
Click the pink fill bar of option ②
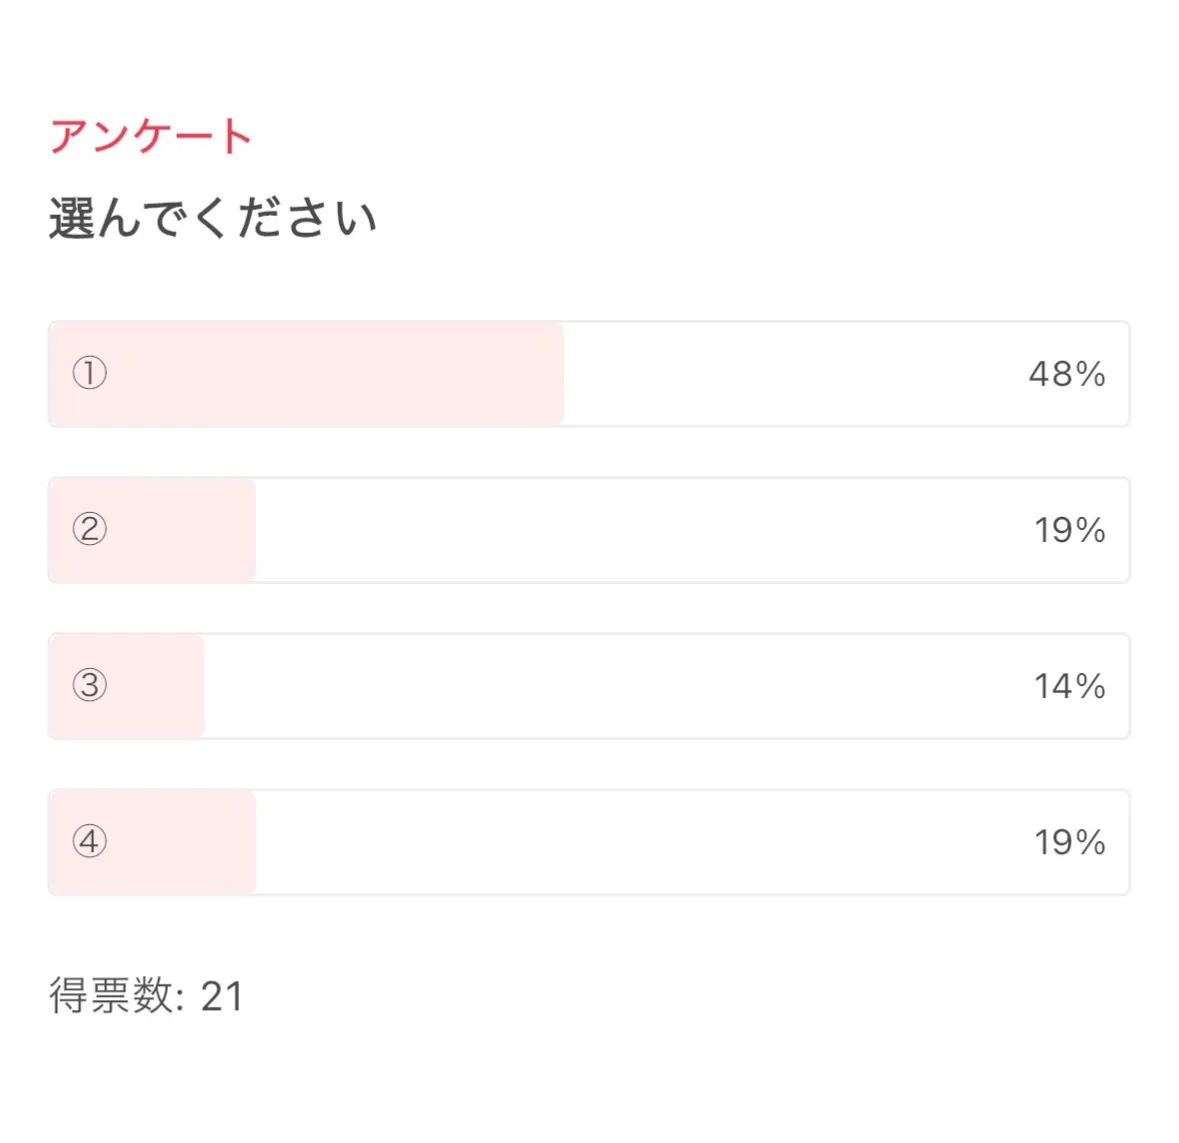click(180, 530)
